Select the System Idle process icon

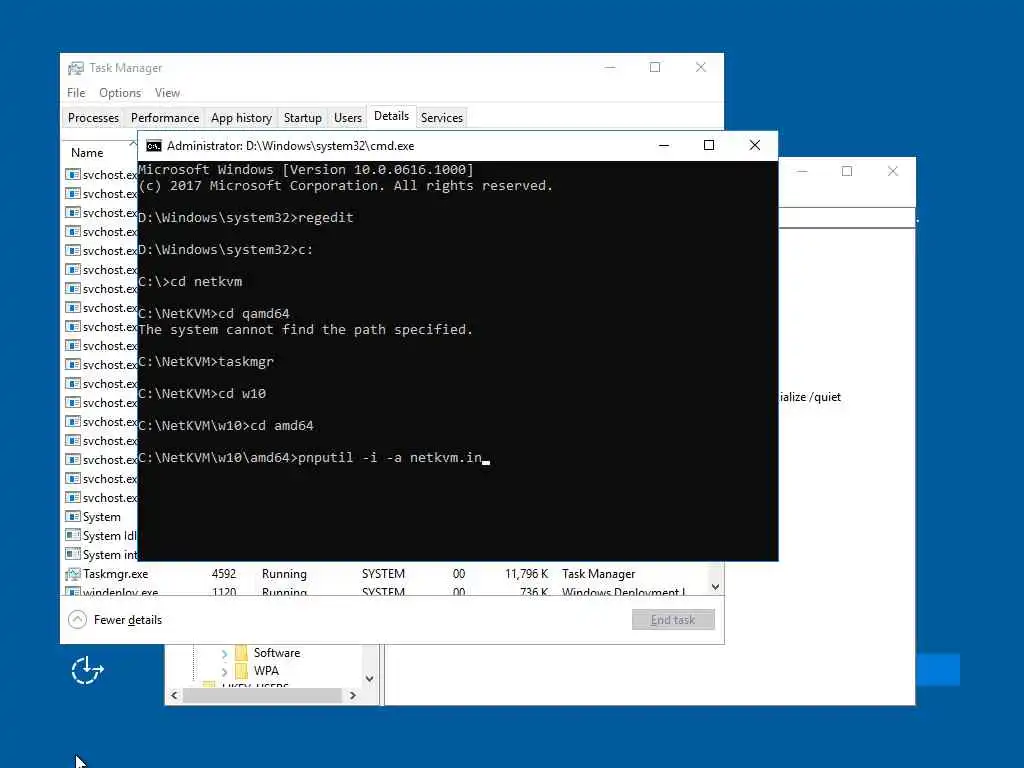(72, 536)
